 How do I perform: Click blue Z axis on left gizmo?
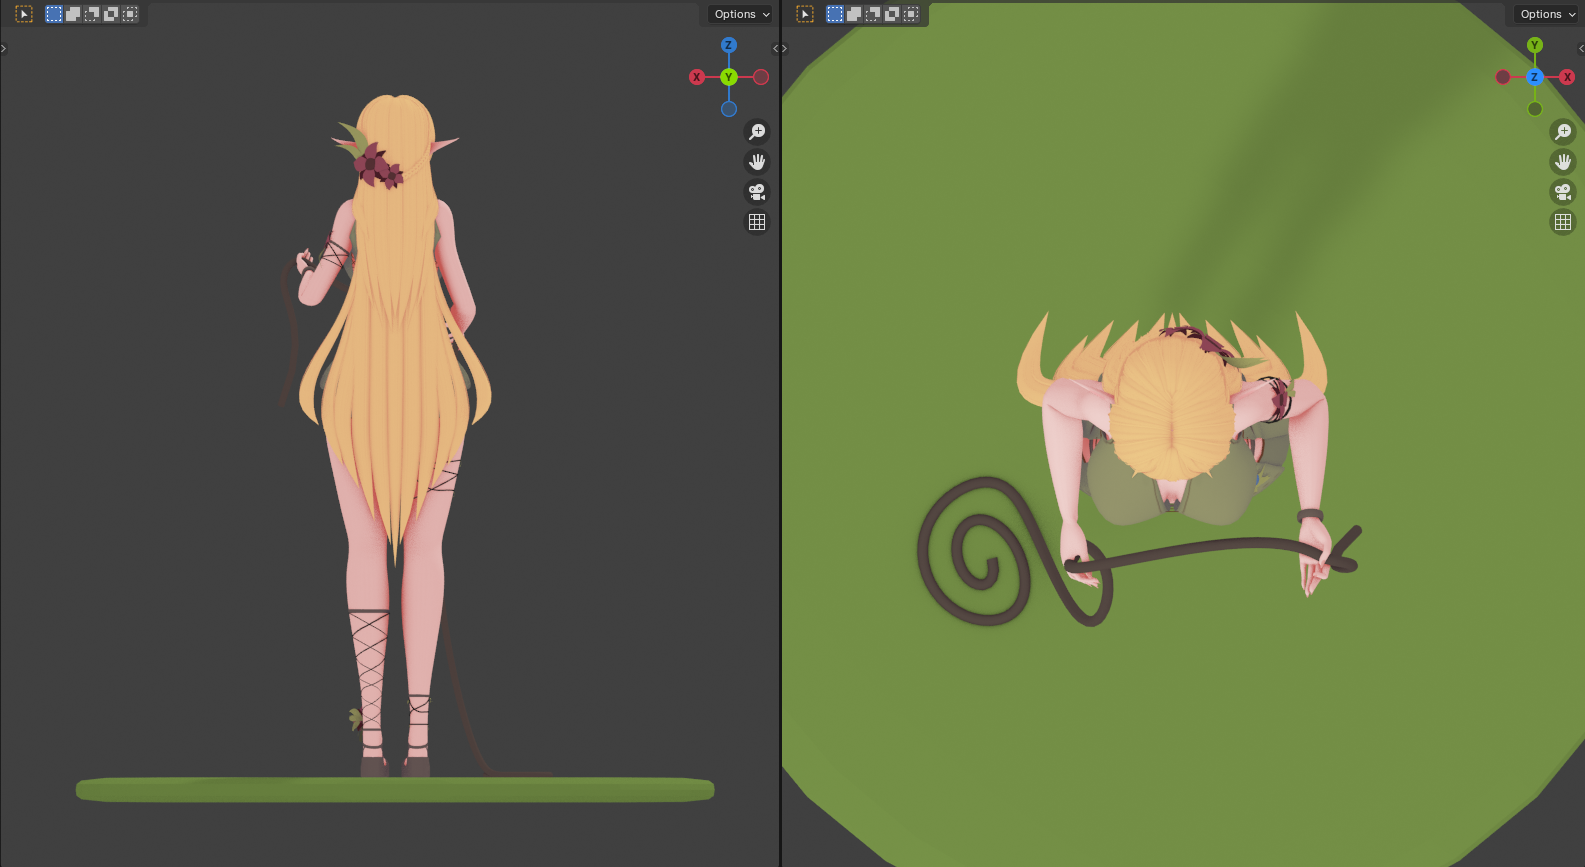point(729,45)
